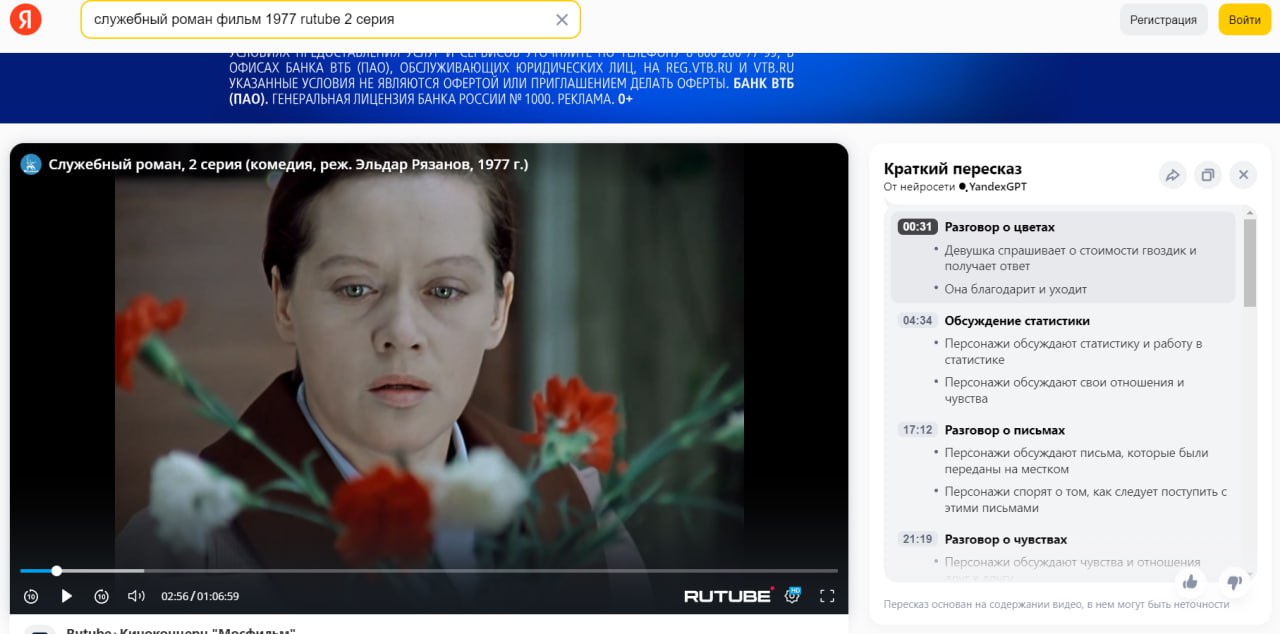This screenshot has width=1280, height=634.
Task: Open HD quality settings gear
Action: click(793, 595)
